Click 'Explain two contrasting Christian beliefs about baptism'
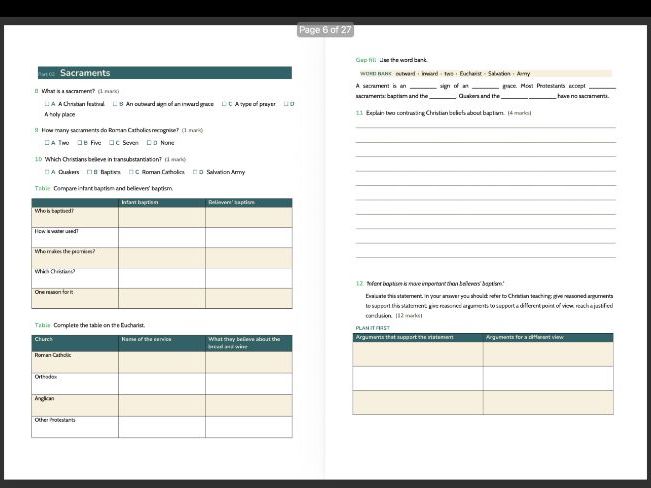651x488 pixels. coord(435,113)
